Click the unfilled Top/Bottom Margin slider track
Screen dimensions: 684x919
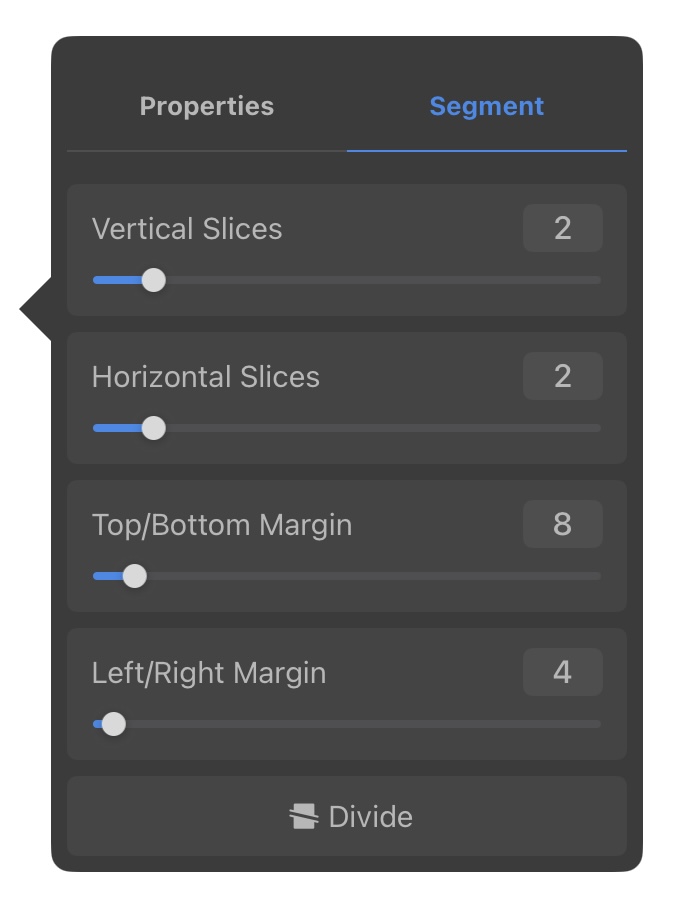[374, 576]
